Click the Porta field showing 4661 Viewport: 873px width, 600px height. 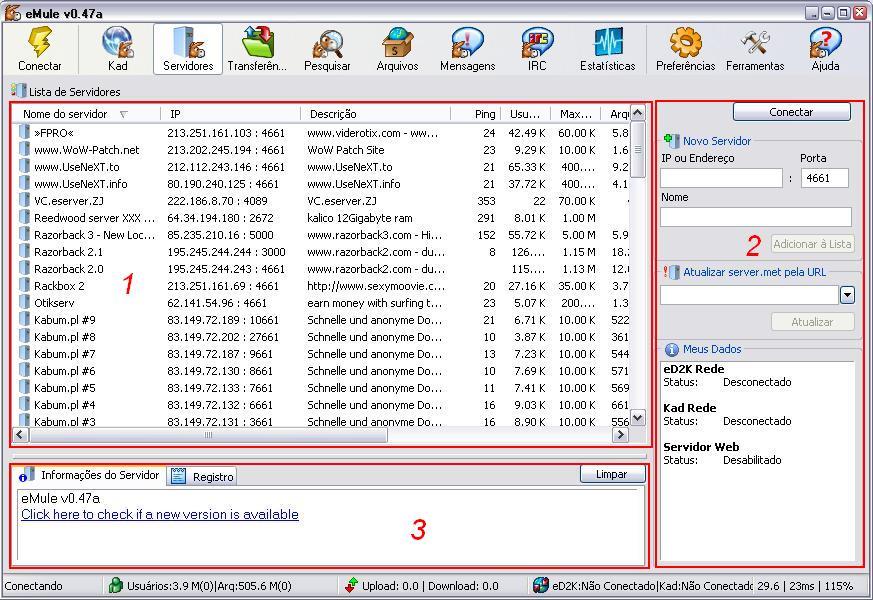[x=825, y=178]
